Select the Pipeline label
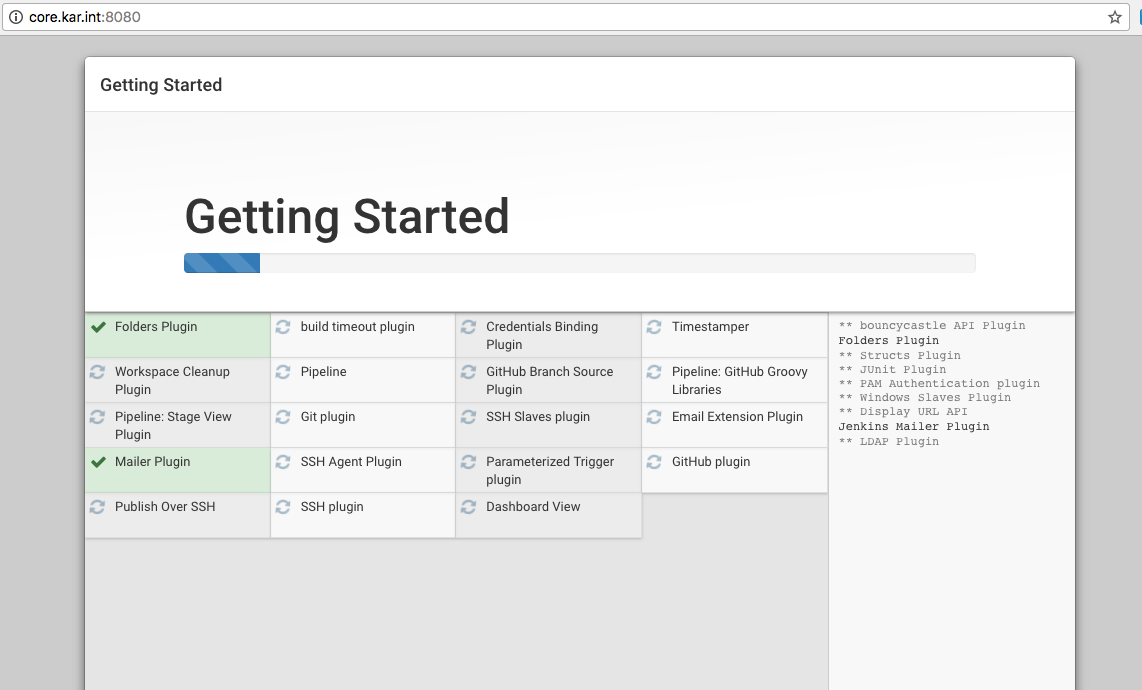The height and width of the screenshot is (690, 1142). click(323, 372)
